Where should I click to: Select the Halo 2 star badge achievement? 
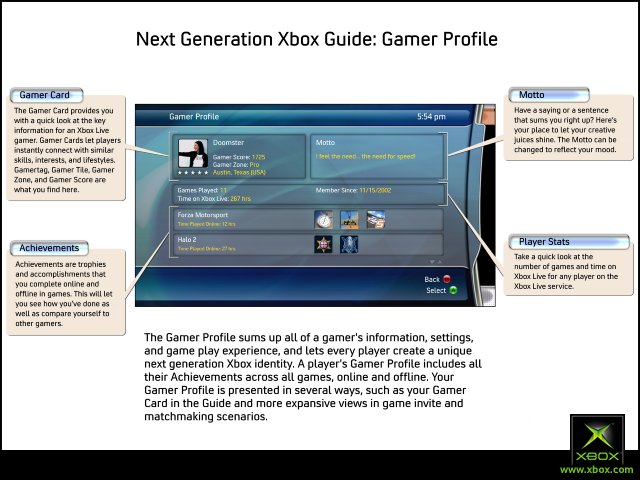[323, 244]
